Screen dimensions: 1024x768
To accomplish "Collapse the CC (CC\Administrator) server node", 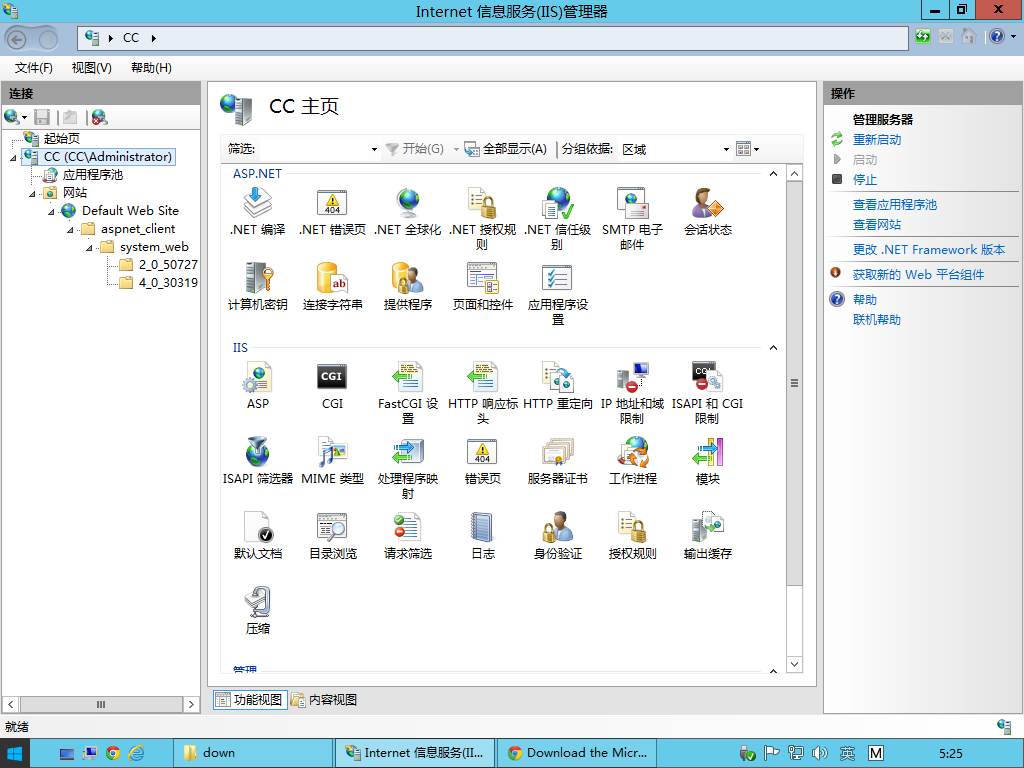I will click(x=13, y=157).
